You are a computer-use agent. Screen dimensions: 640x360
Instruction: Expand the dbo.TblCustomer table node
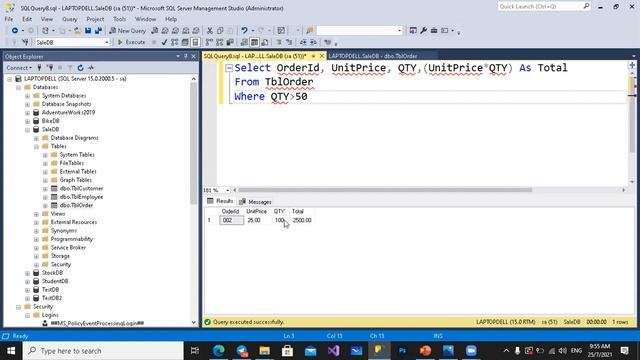click(x=45, y=189)
